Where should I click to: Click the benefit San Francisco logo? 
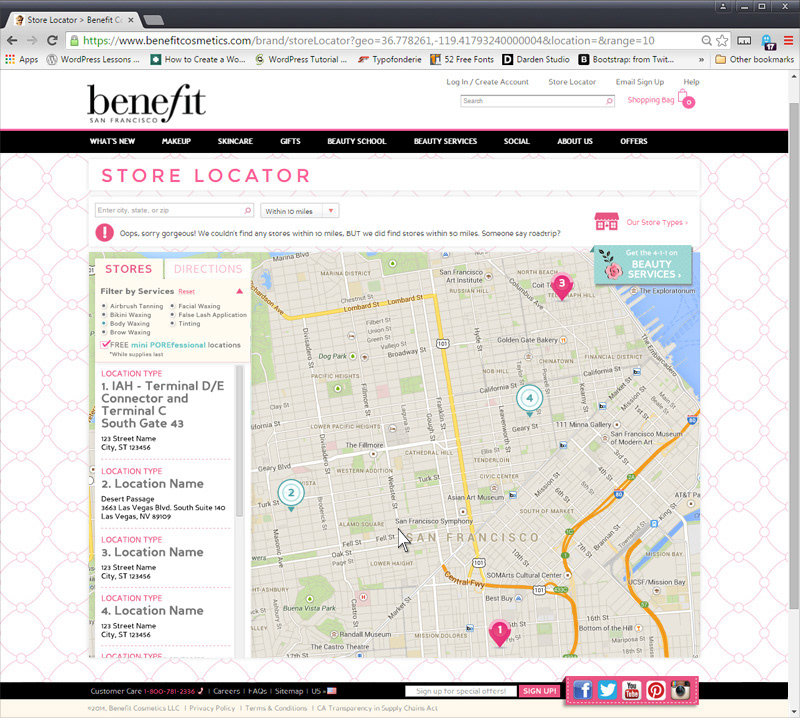[x=146, y=104]
